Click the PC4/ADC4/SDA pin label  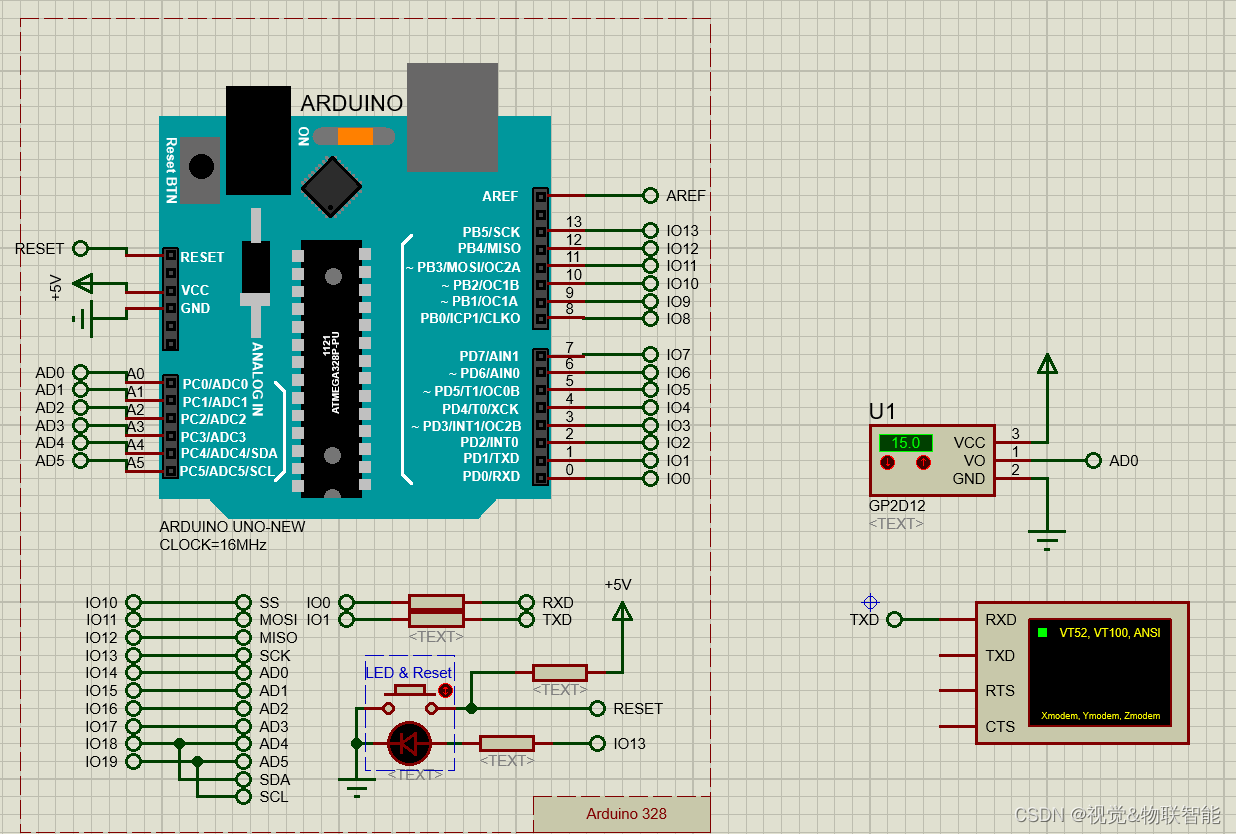pyautogui.click(x=229, y=454)
